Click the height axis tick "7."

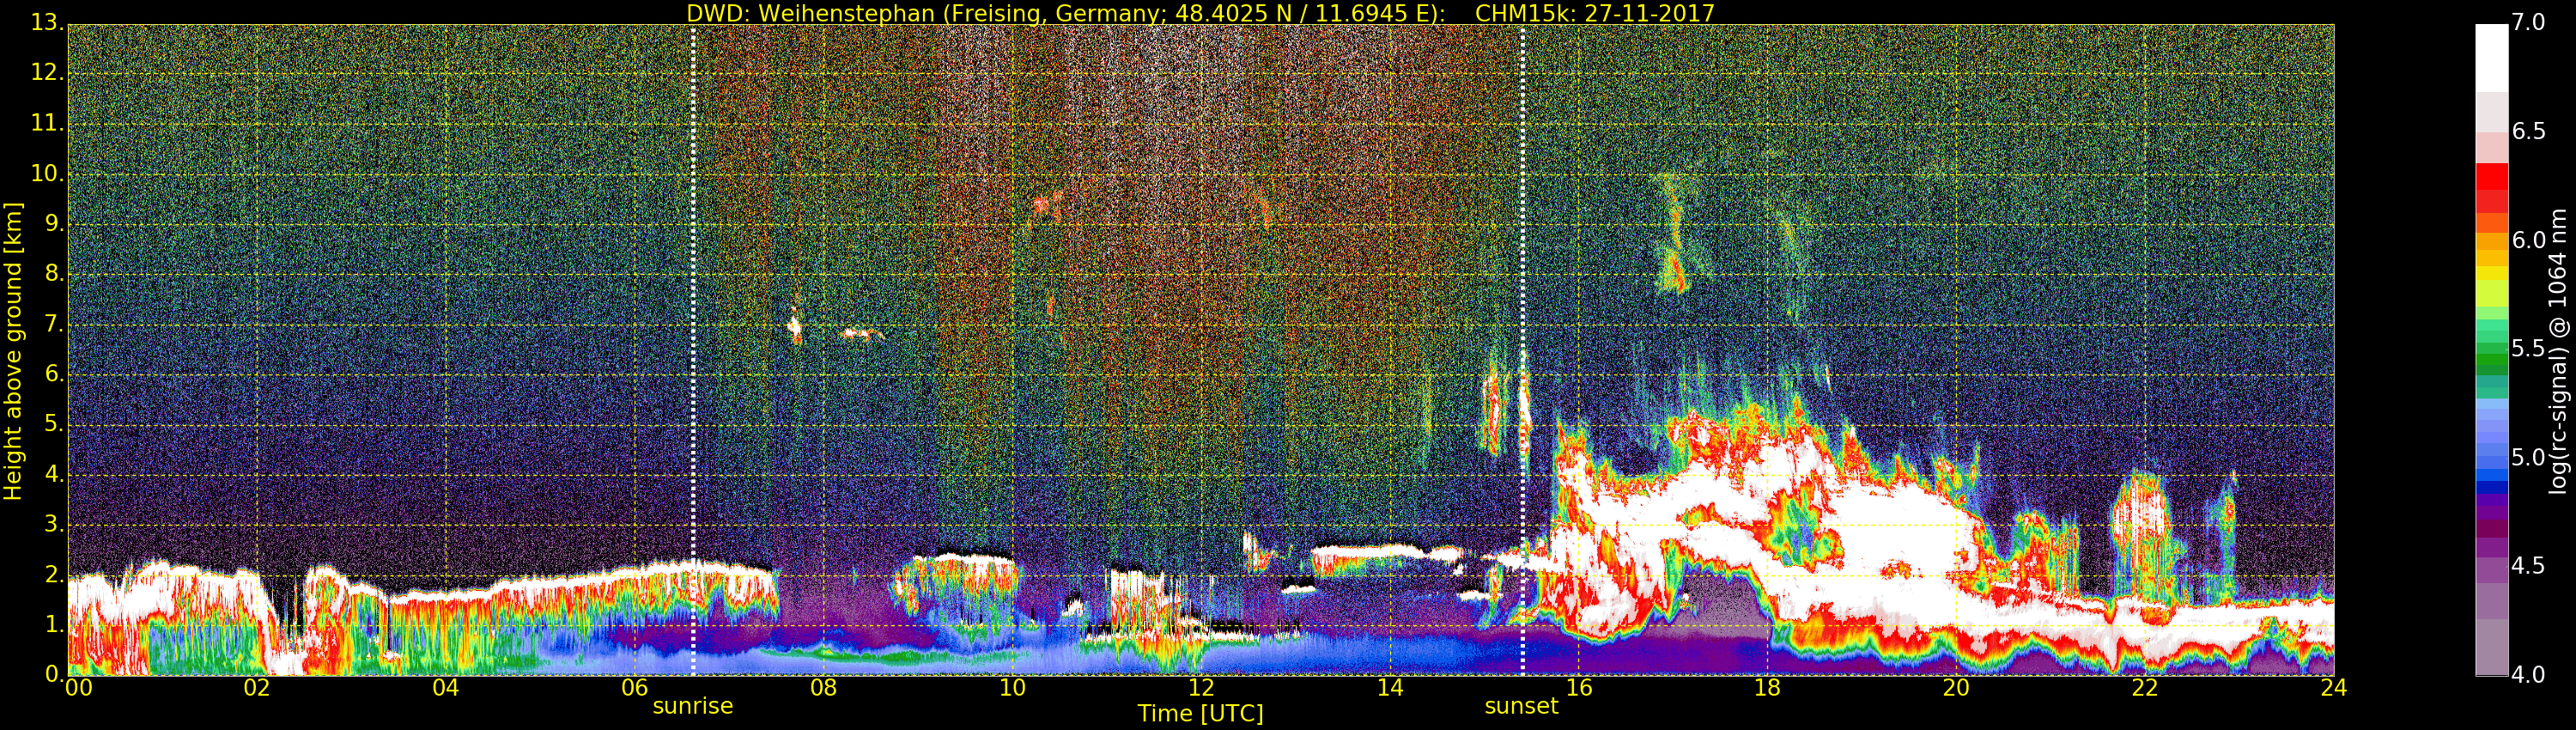[54, 323]
